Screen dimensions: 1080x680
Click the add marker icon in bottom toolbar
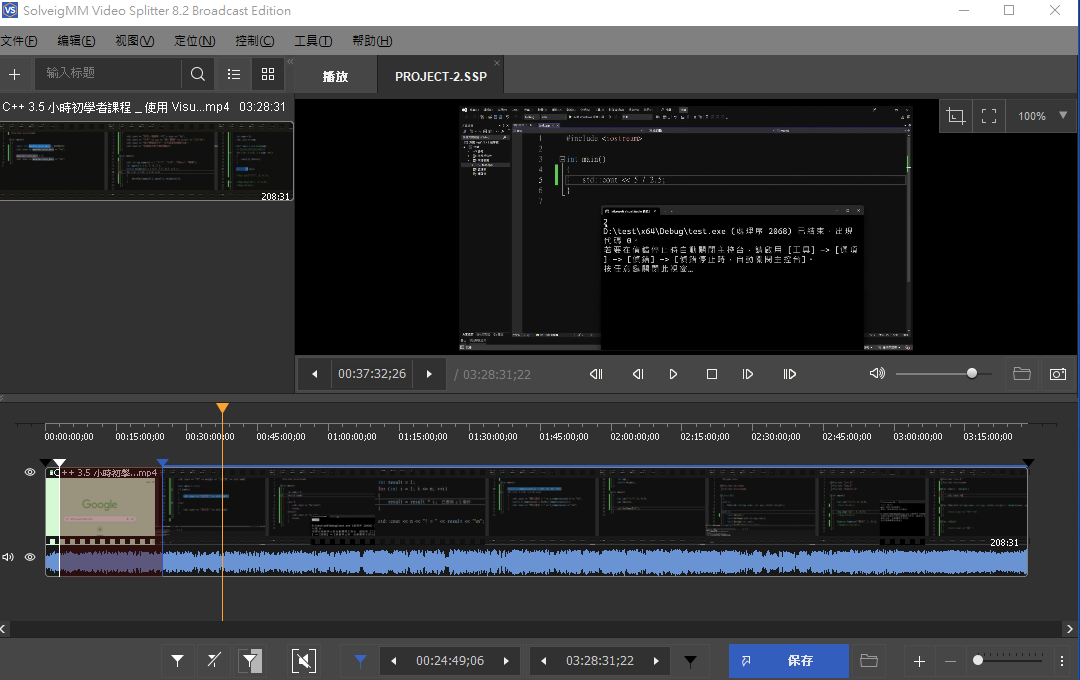click(177, 660)
